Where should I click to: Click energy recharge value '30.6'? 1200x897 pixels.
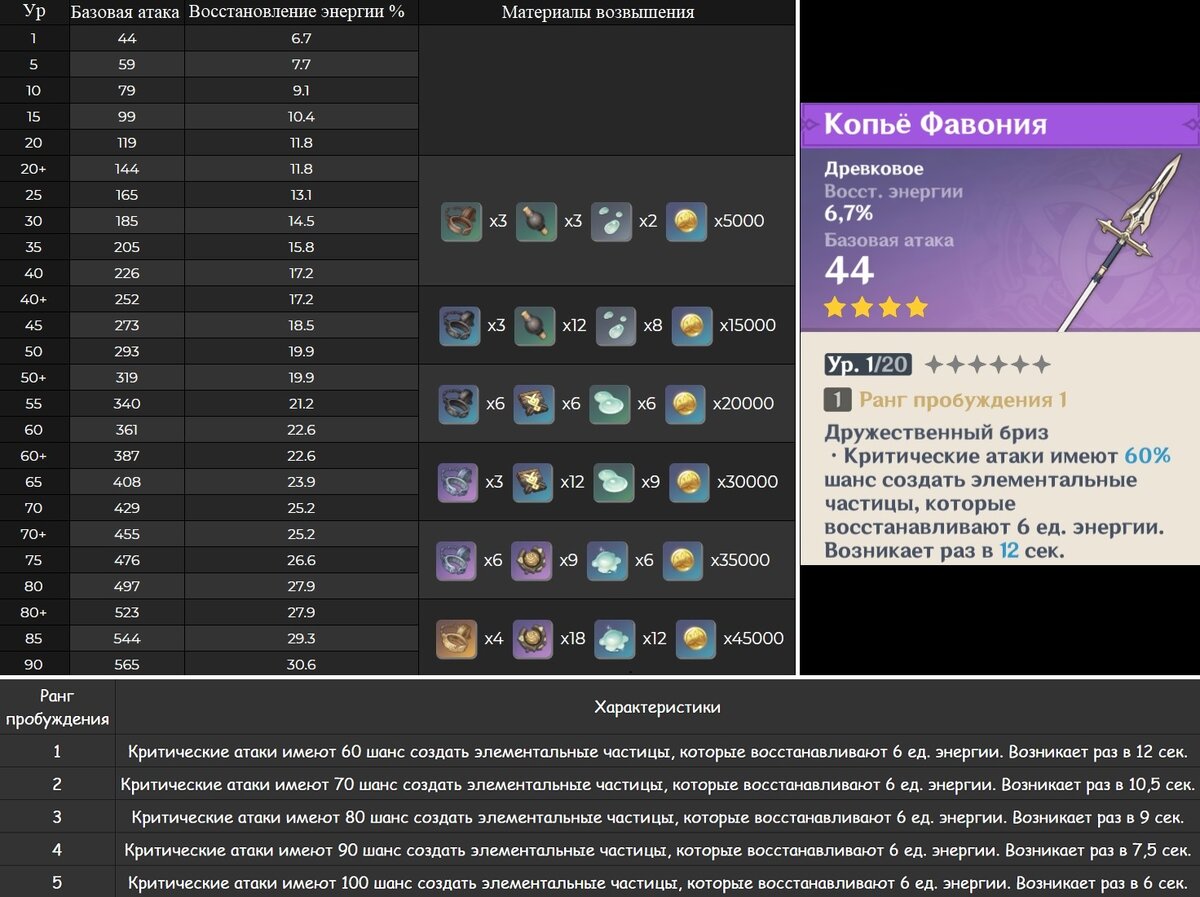301,664
